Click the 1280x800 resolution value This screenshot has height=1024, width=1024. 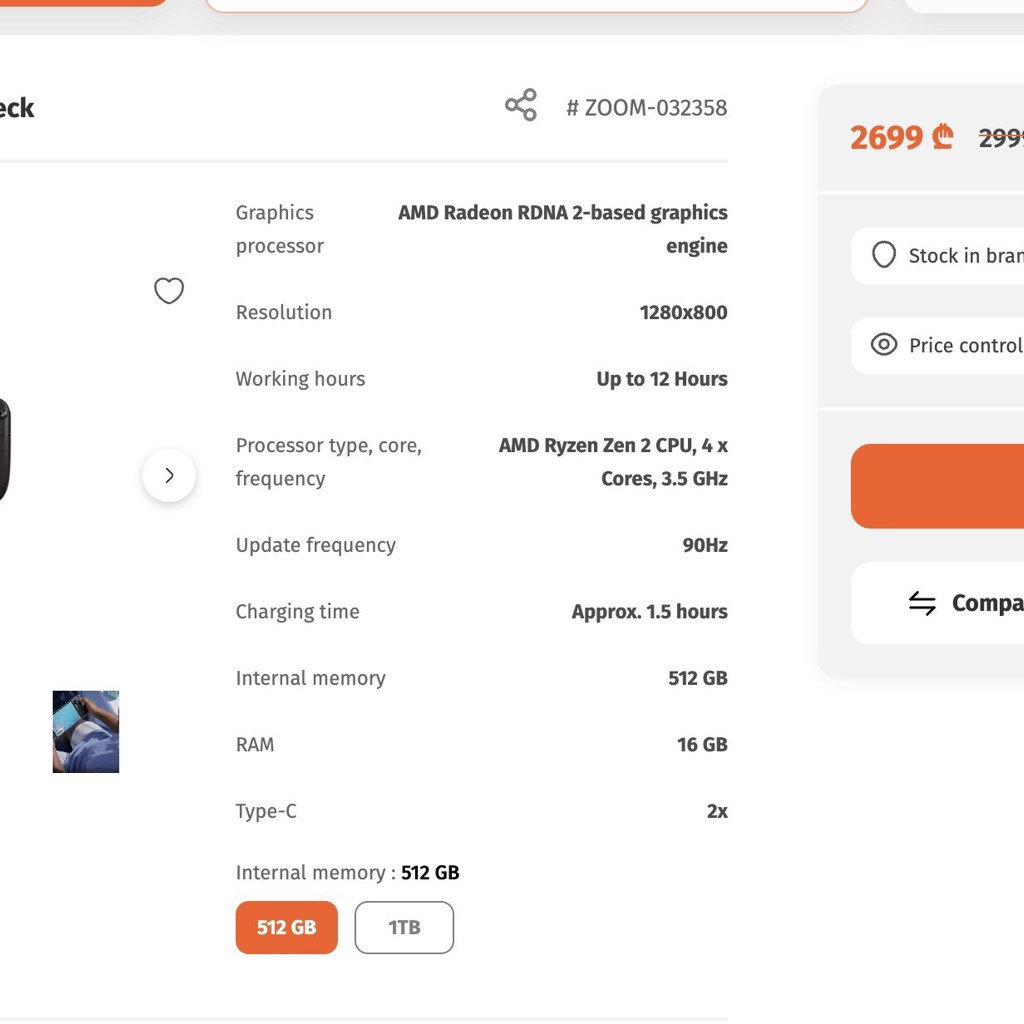coord(683,312)
